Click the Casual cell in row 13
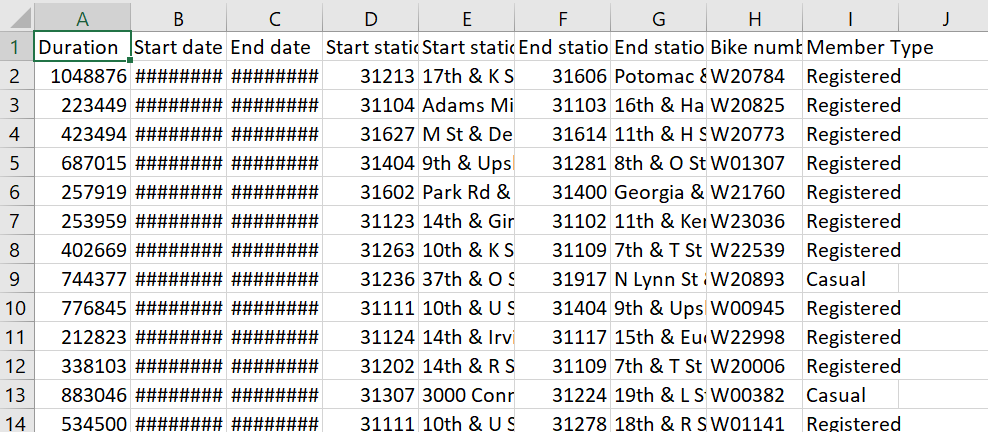 [x=851, y=395]
